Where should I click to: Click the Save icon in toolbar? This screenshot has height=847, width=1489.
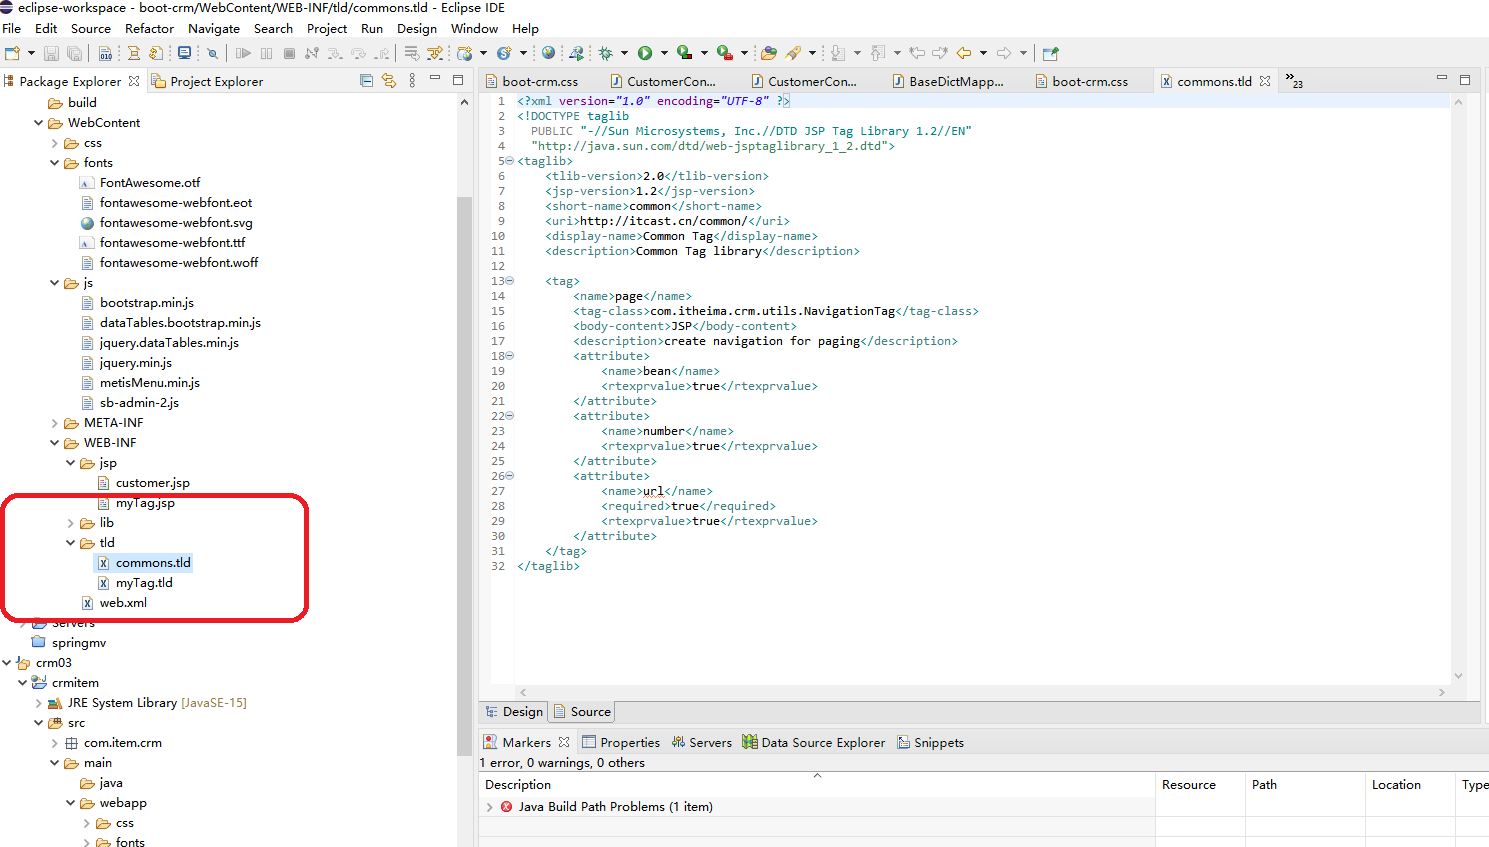point(51,53)
